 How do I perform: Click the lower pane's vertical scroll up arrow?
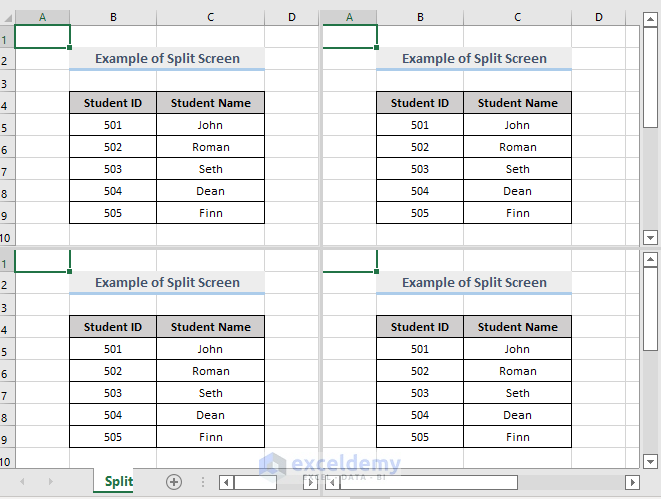tap(650, 259)
